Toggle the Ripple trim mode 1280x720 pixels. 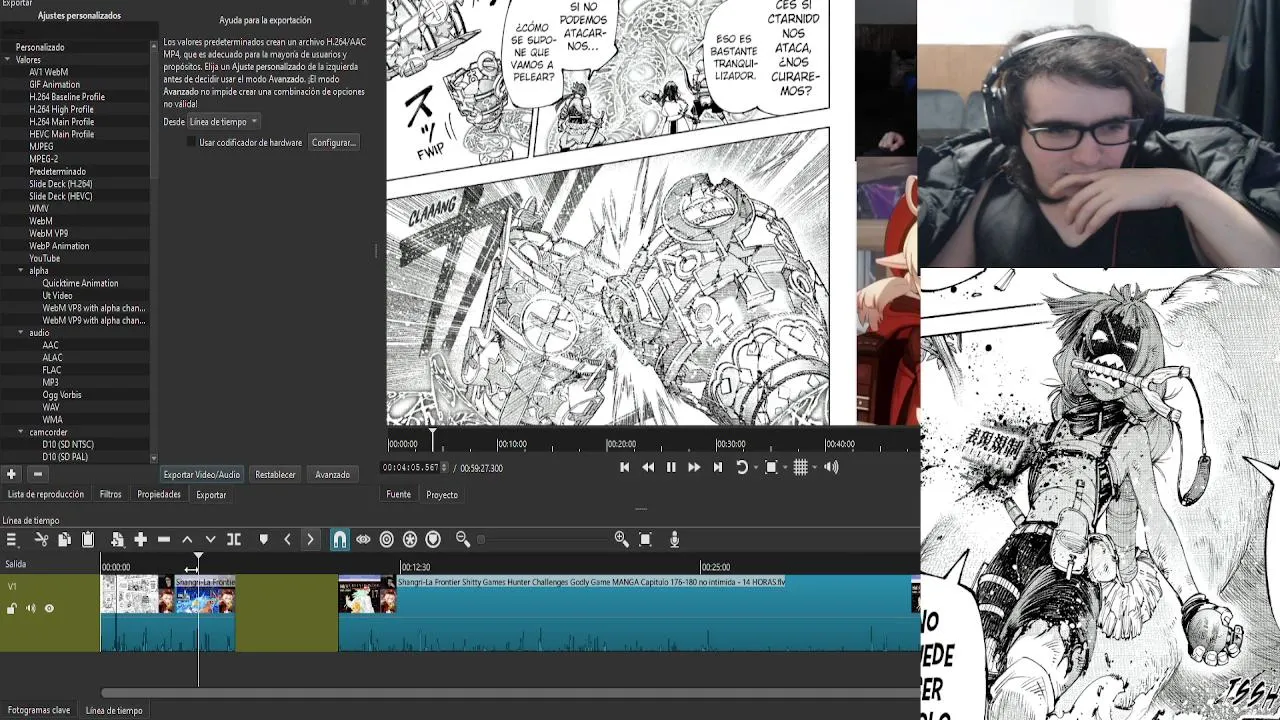coord(387,539)
